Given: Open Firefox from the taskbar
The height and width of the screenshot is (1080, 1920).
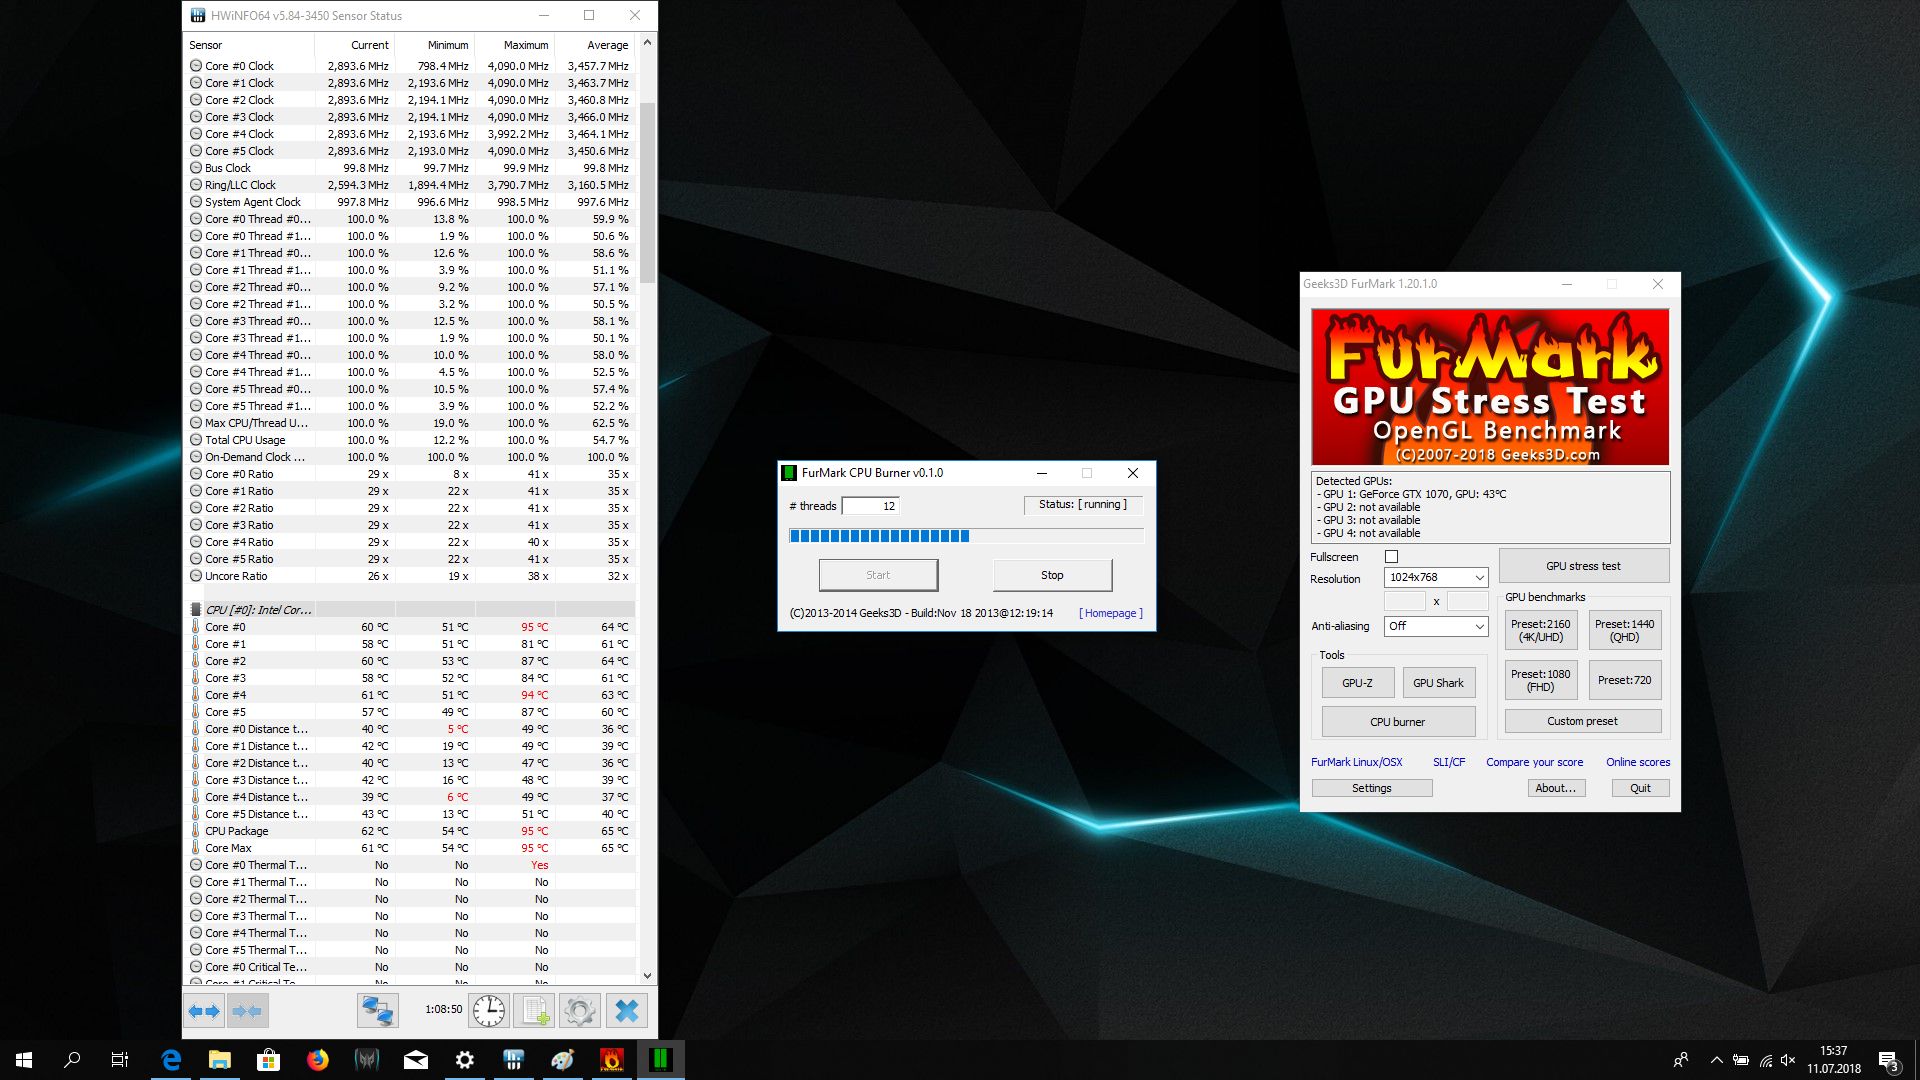Looking at the screenshot, I should (x=318, y=1060).
